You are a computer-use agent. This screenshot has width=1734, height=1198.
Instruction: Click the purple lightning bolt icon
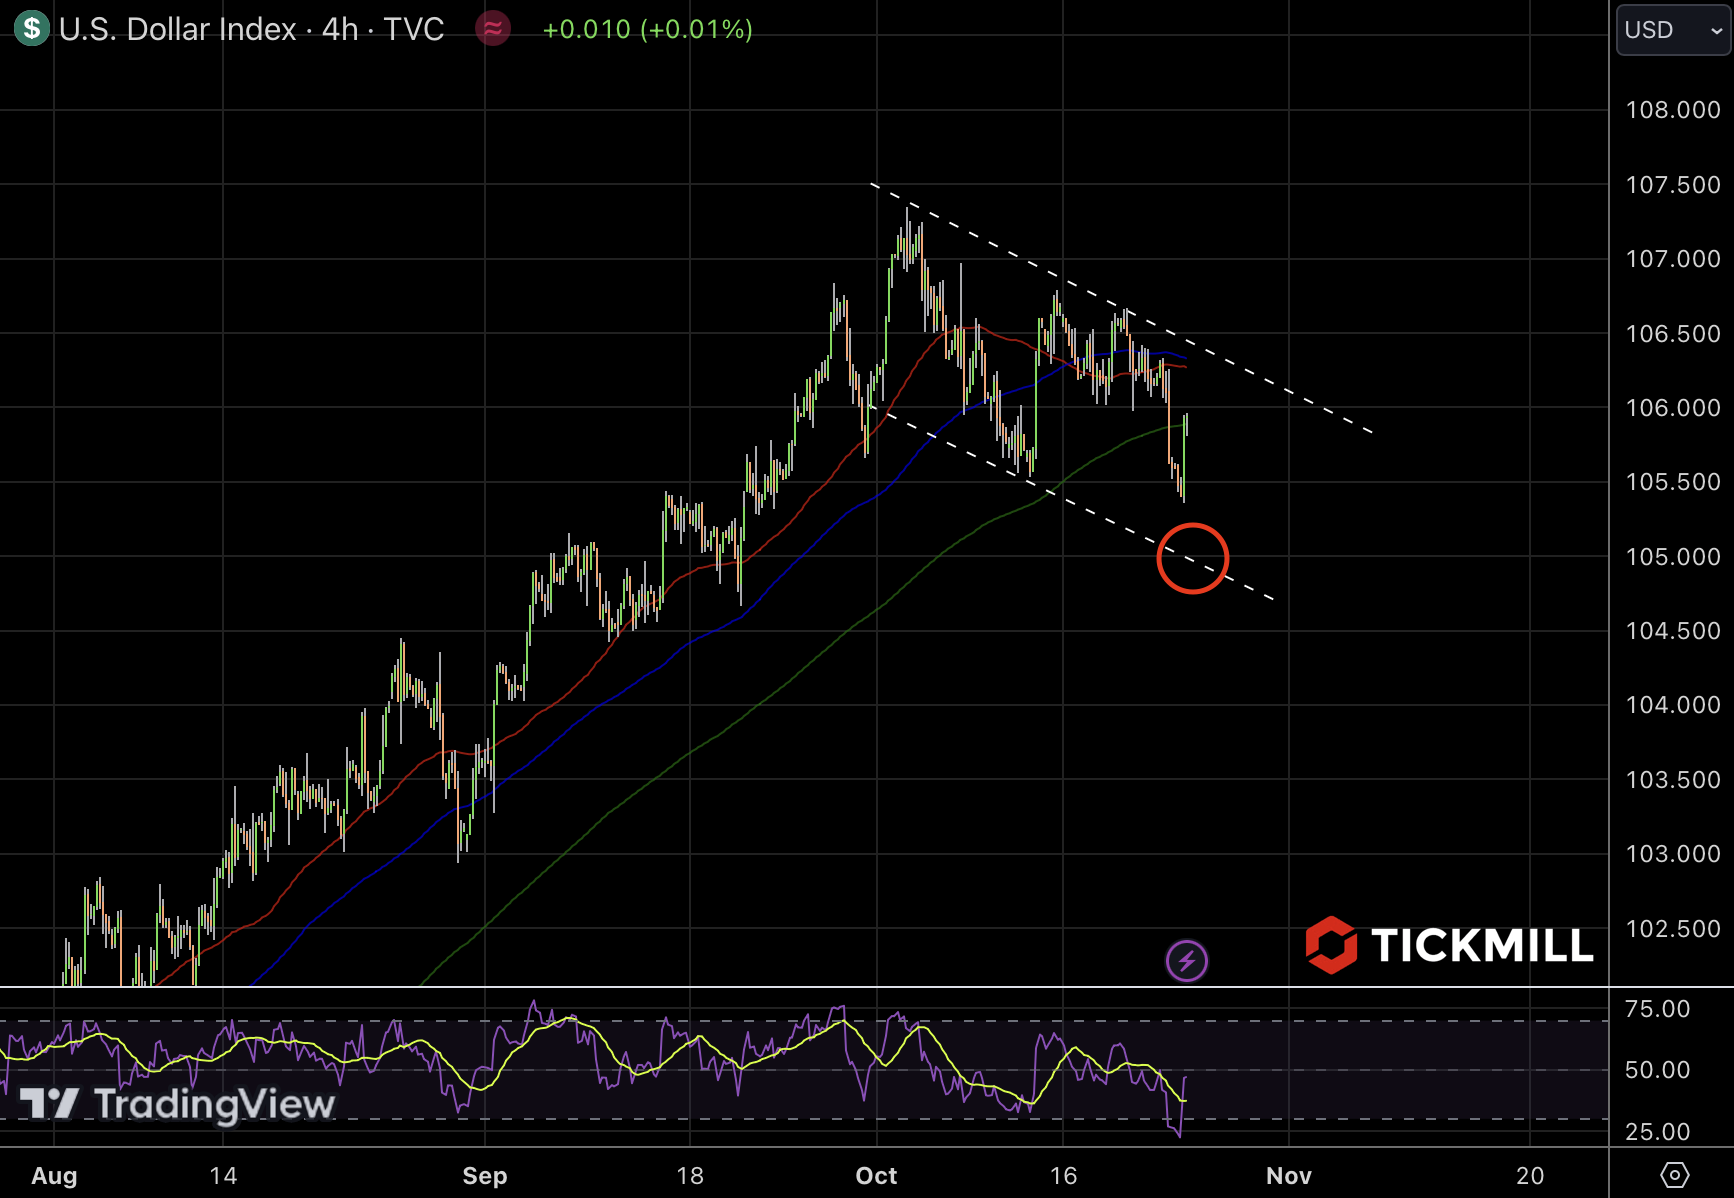click(x=1187, y=961)
